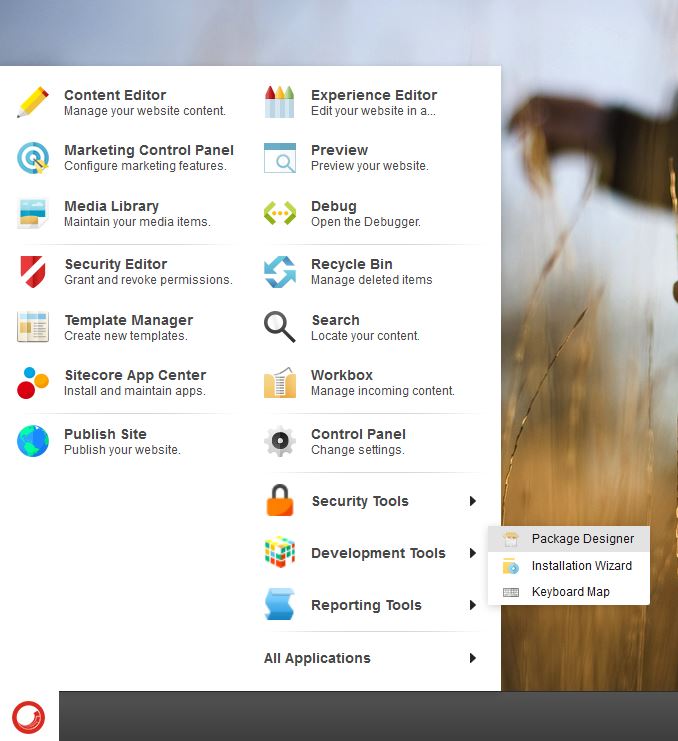Viewport: 678px width, 741px height.
Task: Click 'Maintain your media items.' description
Action: pyautogui.click(x=137, y=222)
